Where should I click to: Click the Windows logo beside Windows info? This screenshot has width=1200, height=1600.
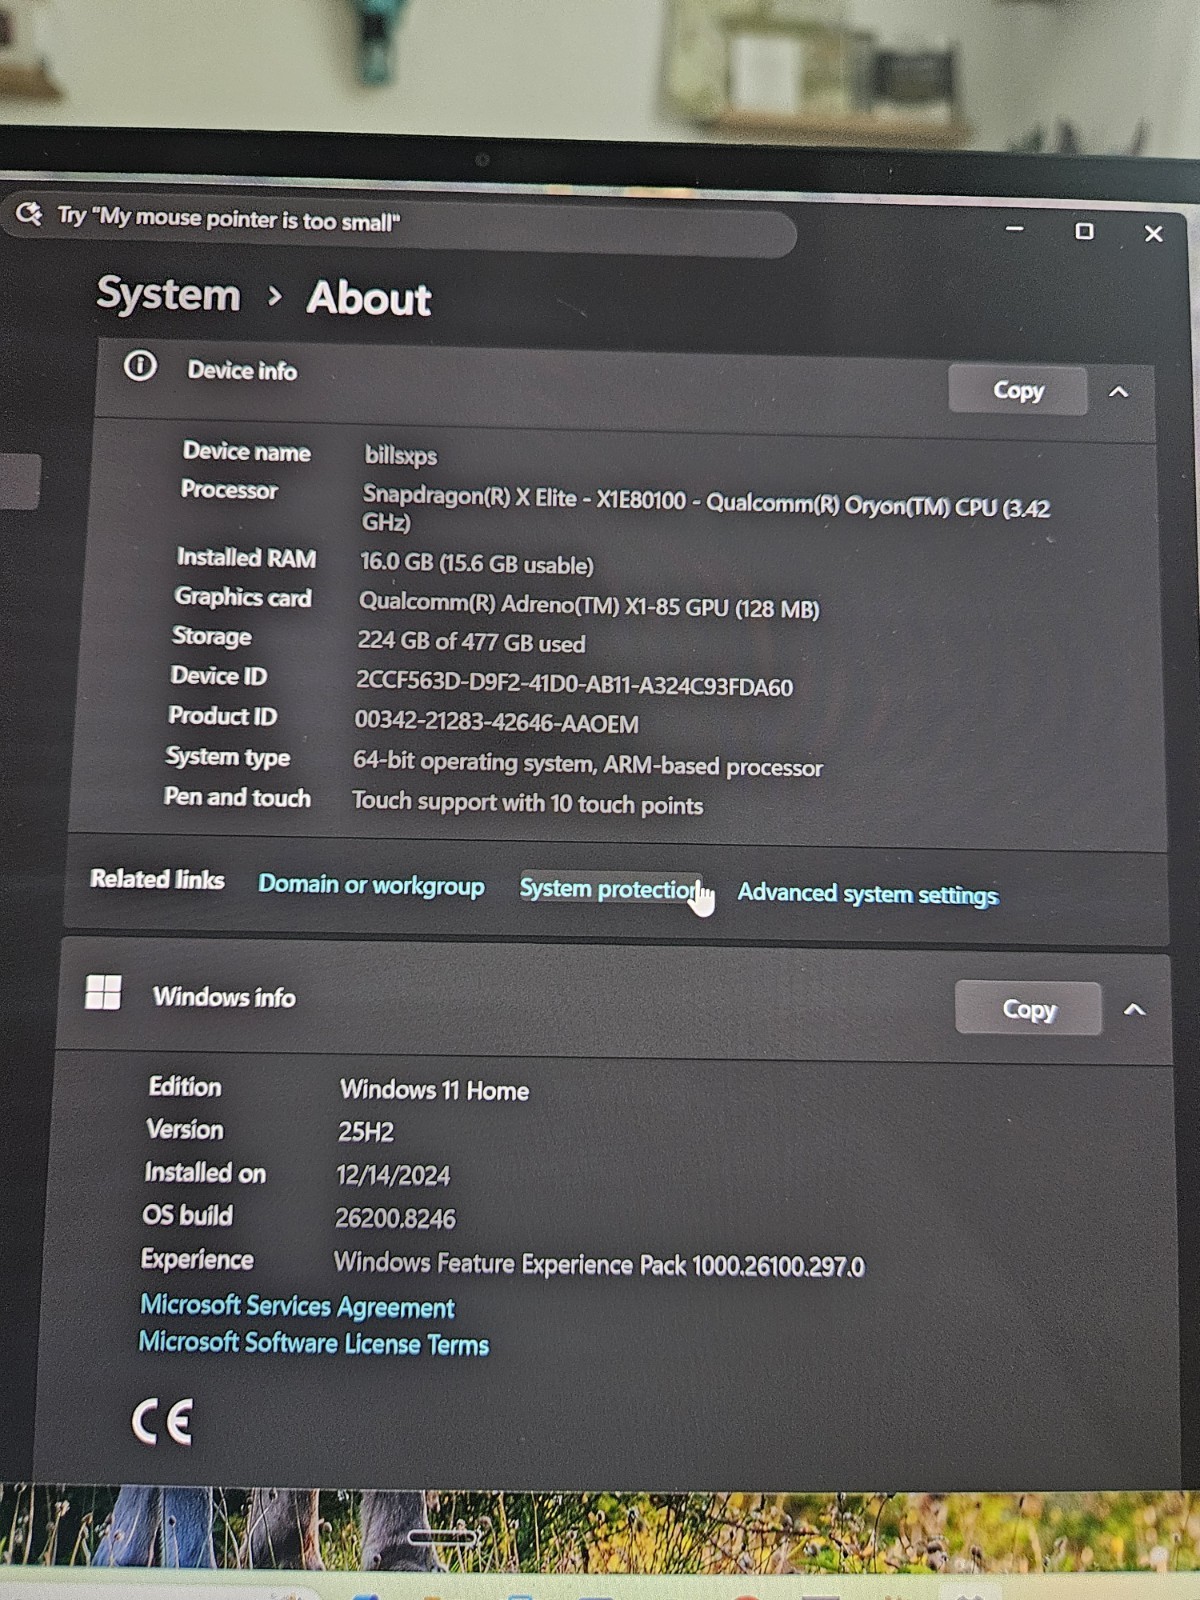103,992
